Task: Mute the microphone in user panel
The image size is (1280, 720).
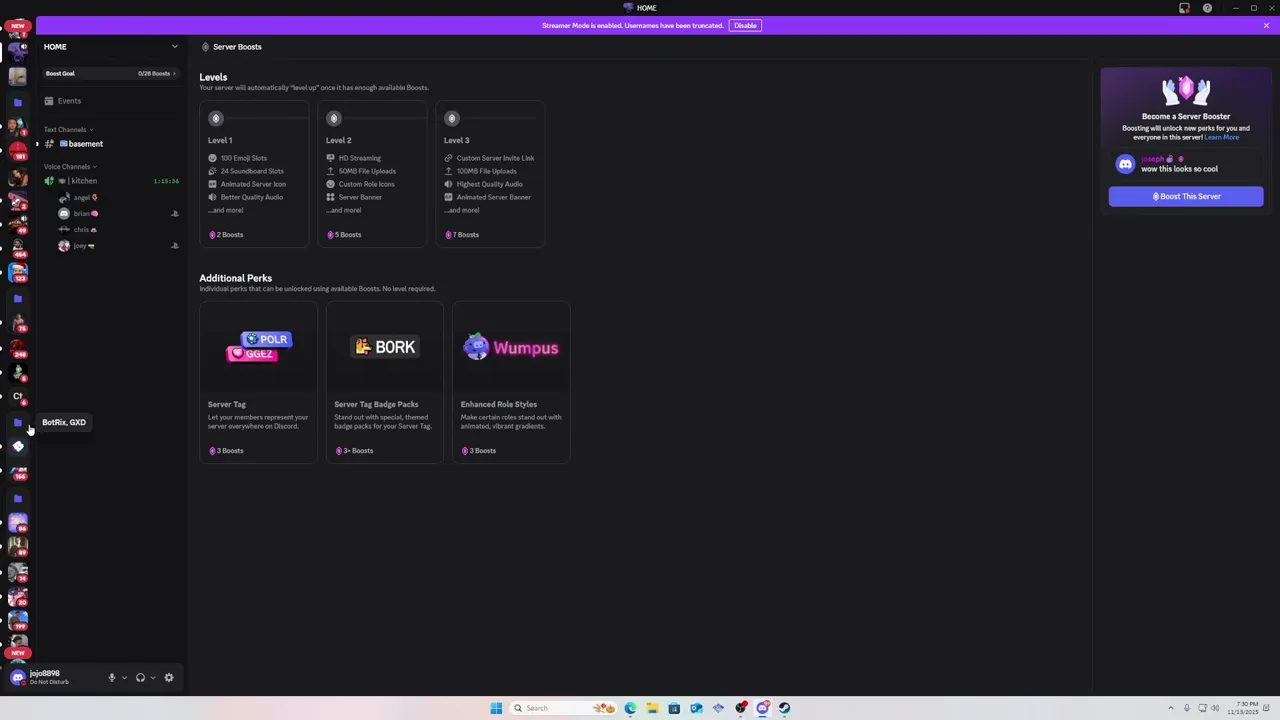Action: tap(112, 678)
